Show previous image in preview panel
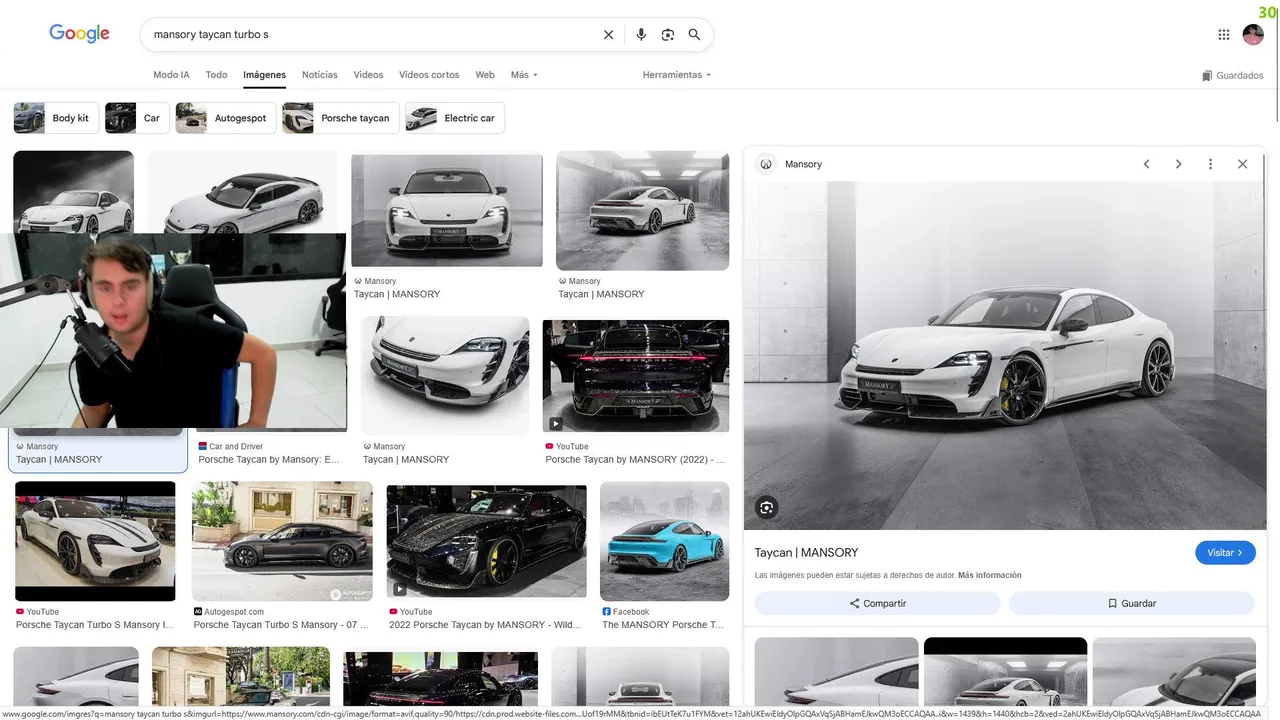 (x=1147, y=164)
